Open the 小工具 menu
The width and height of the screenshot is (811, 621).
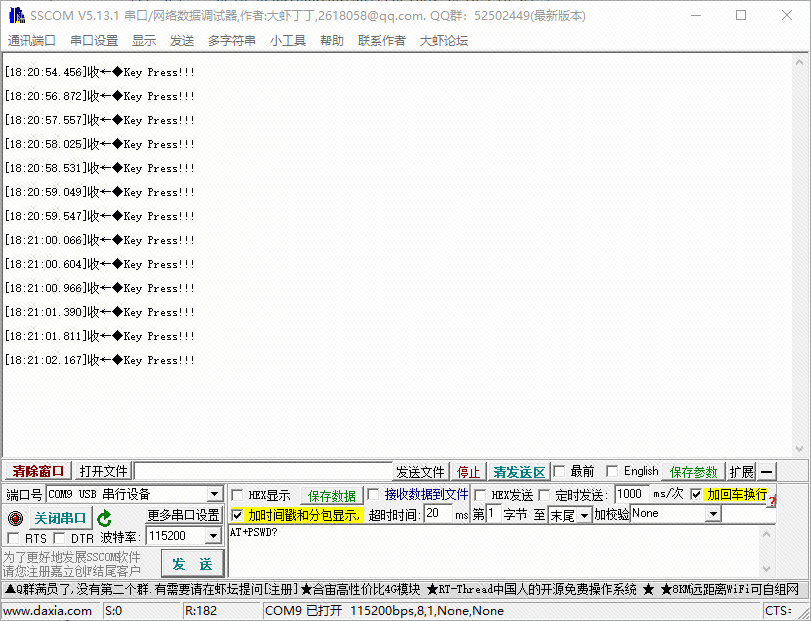click(288, 41)
